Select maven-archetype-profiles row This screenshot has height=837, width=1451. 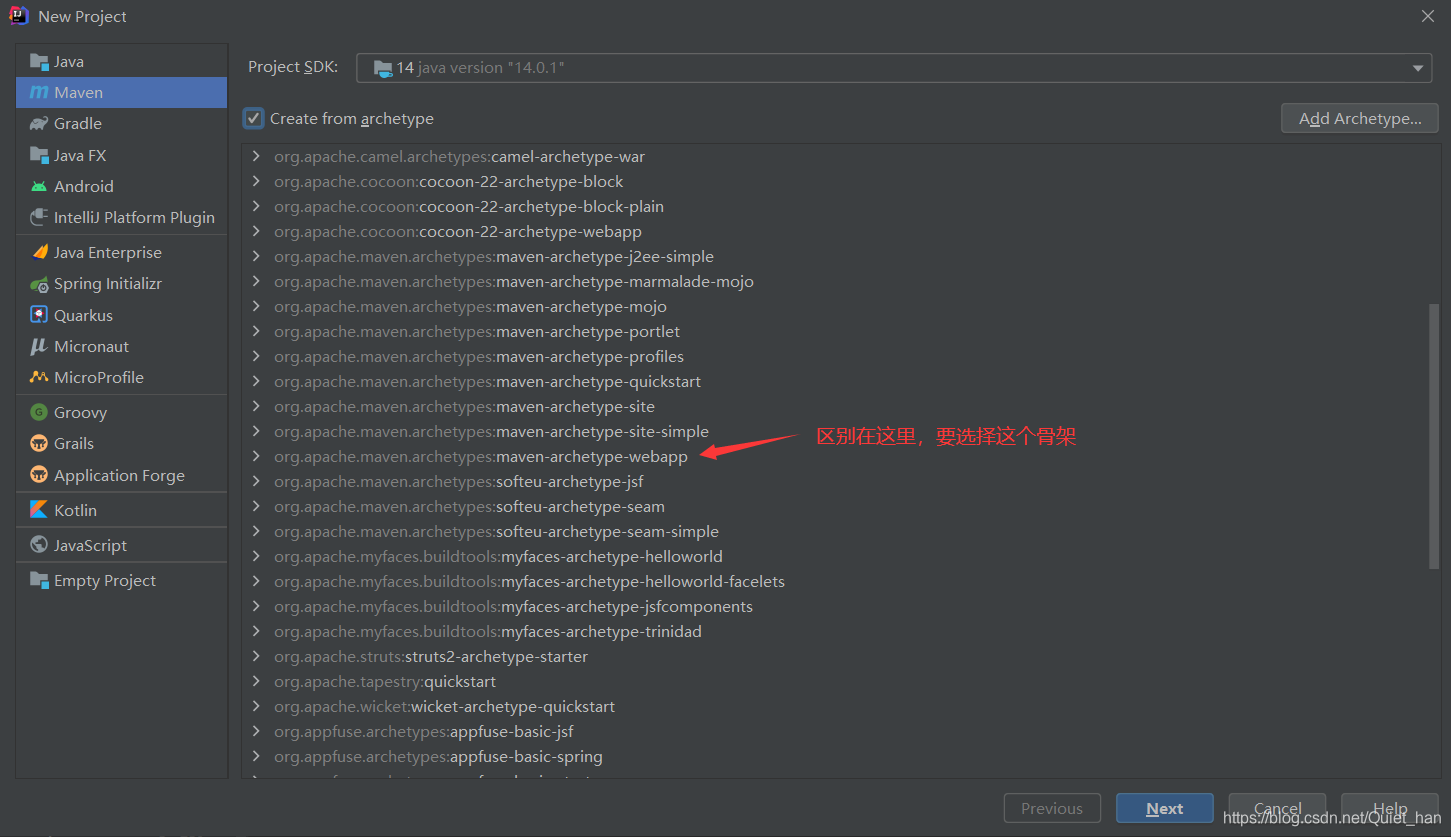tap(840, 356)
